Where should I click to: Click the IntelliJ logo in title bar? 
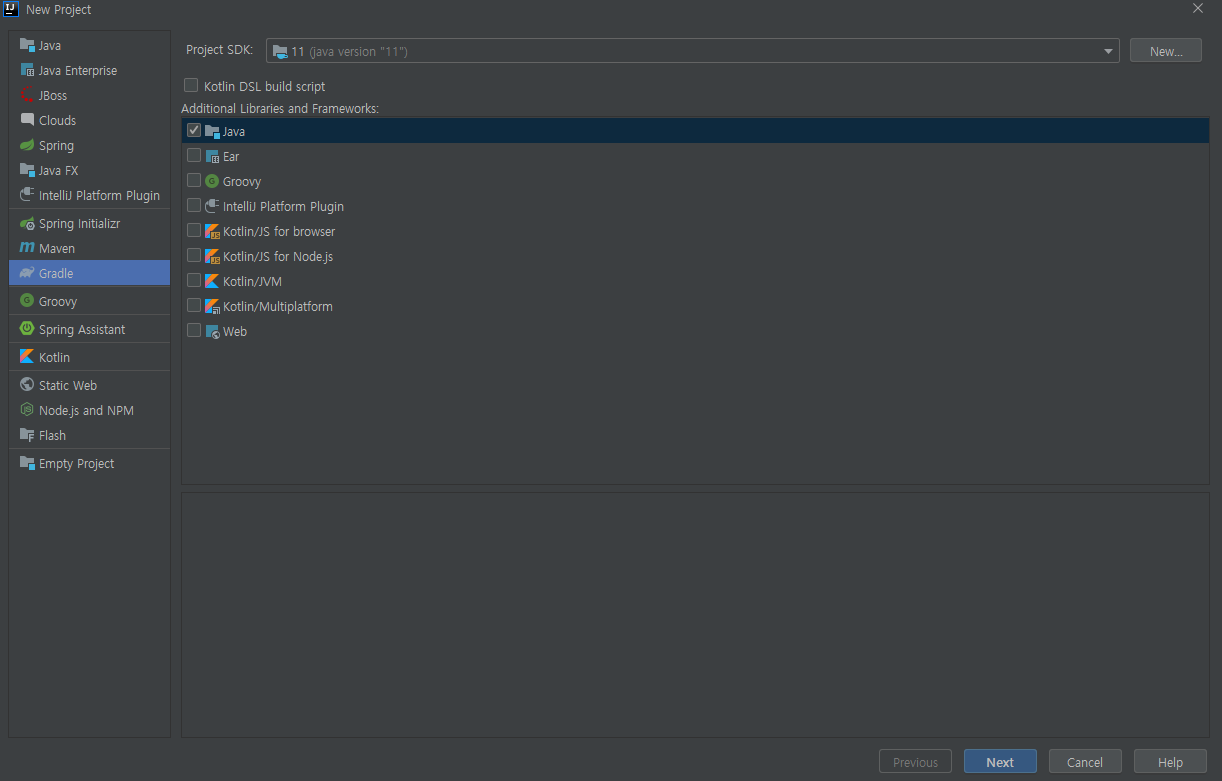click(x=11, y=9)
